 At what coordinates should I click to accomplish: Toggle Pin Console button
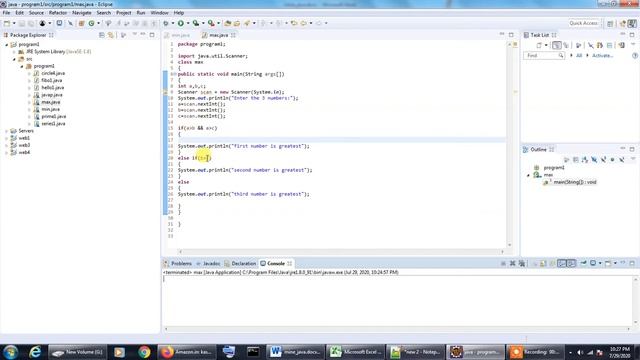pyautogui.click(x=583, y=264)
